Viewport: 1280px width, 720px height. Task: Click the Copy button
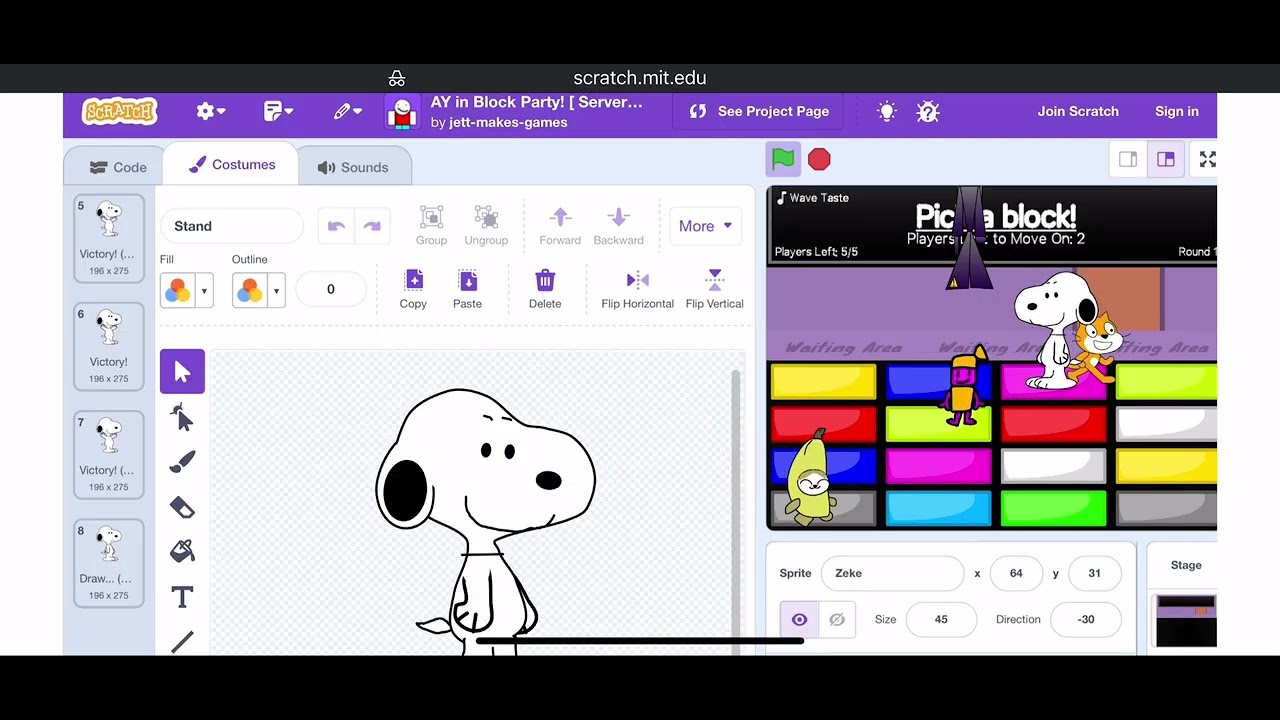click(413, 289)
